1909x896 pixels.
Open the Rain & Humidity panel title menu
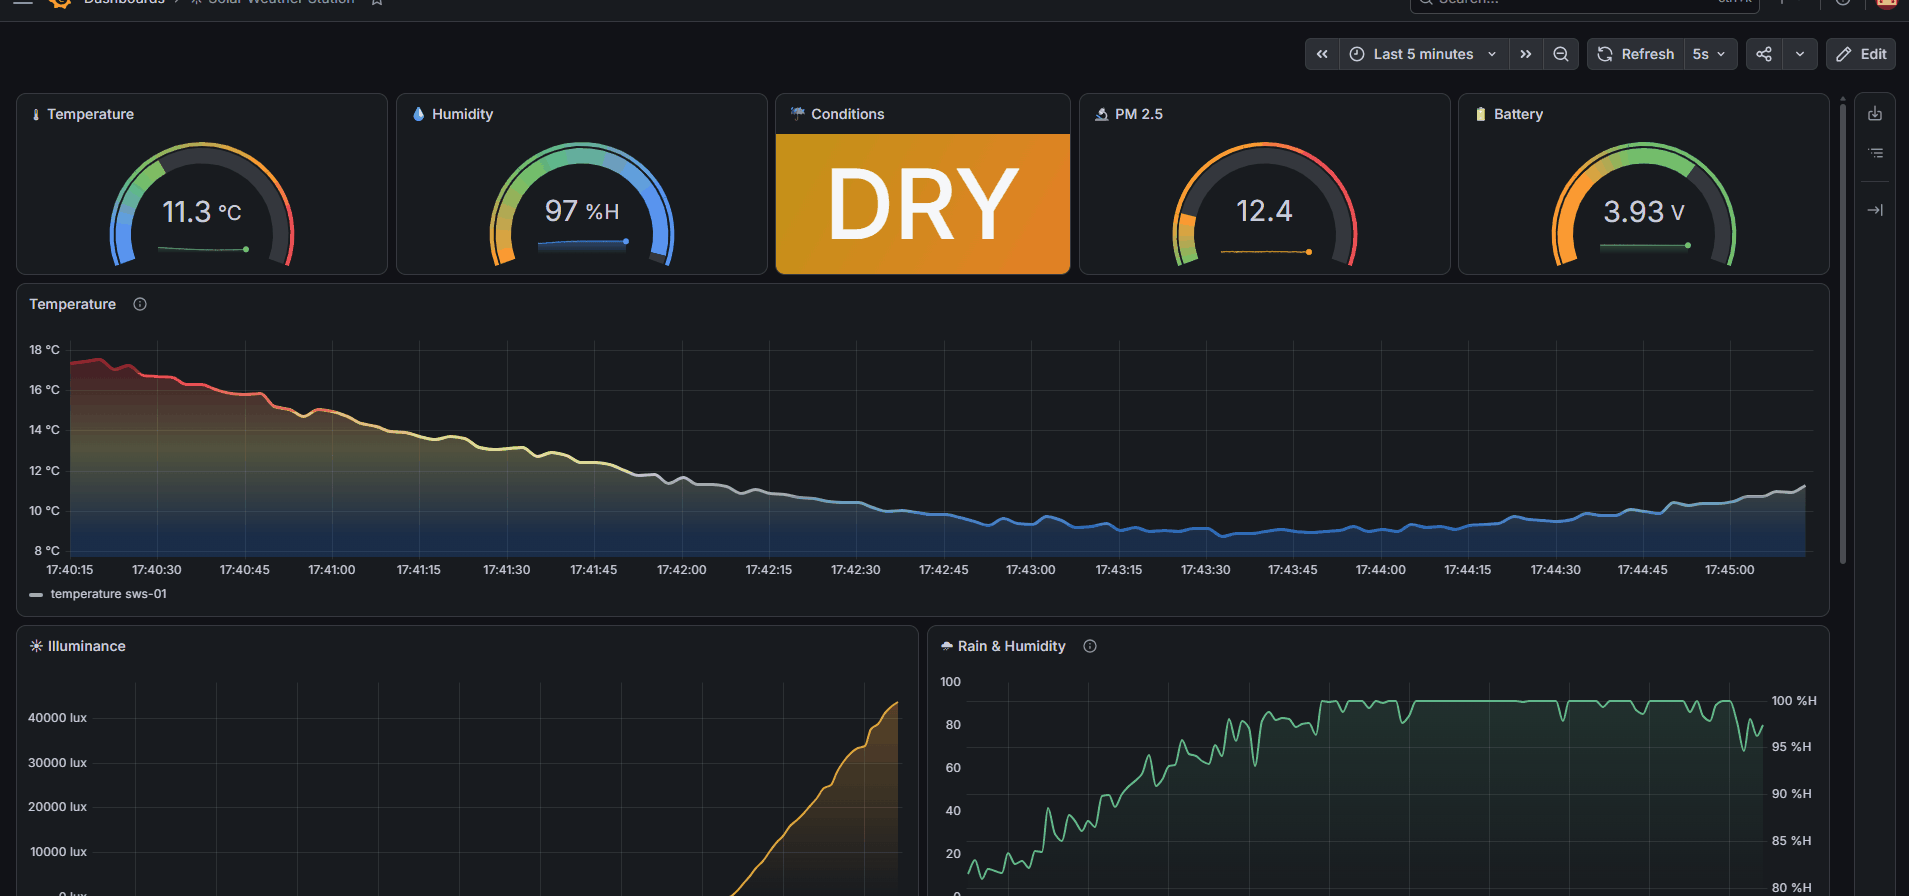[1011, 646]
